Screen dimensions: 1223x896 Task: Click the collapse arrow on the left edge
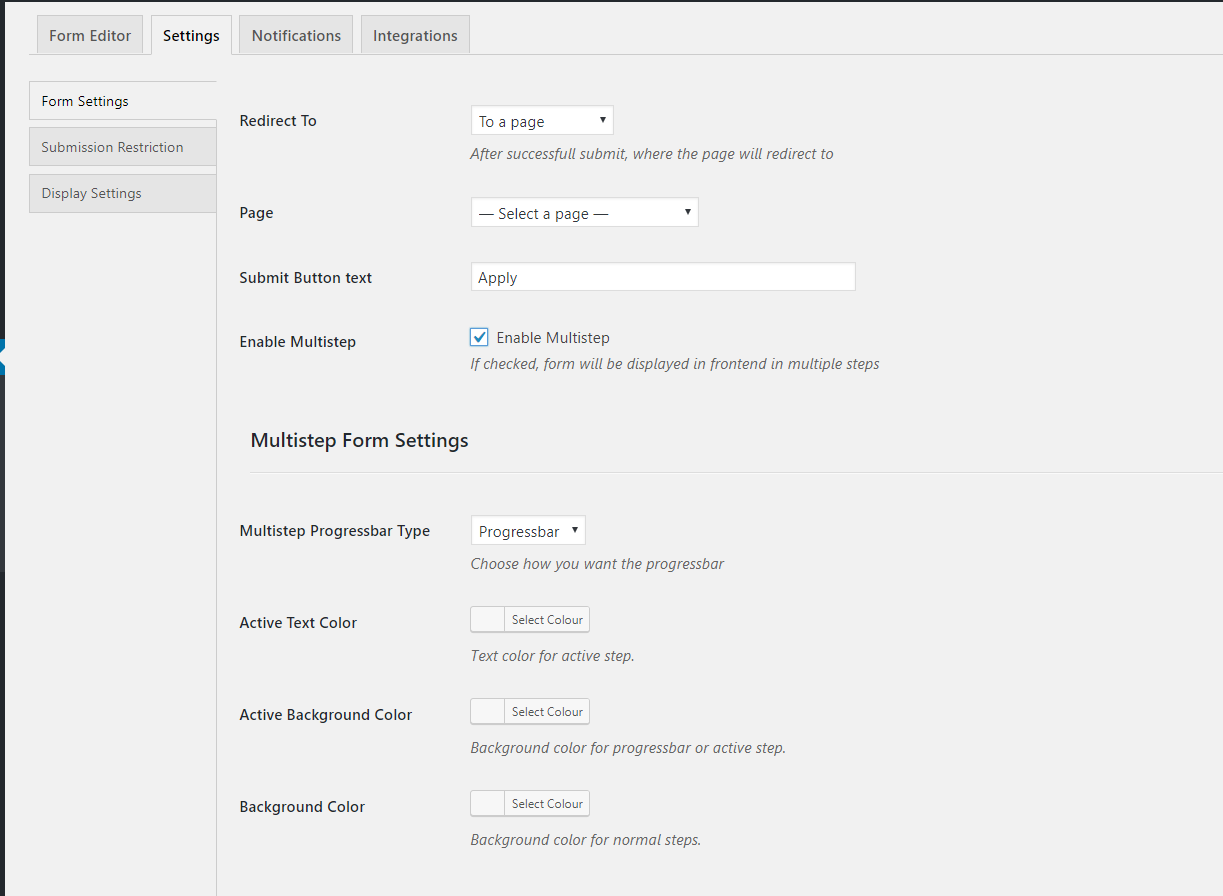point(3,357)
